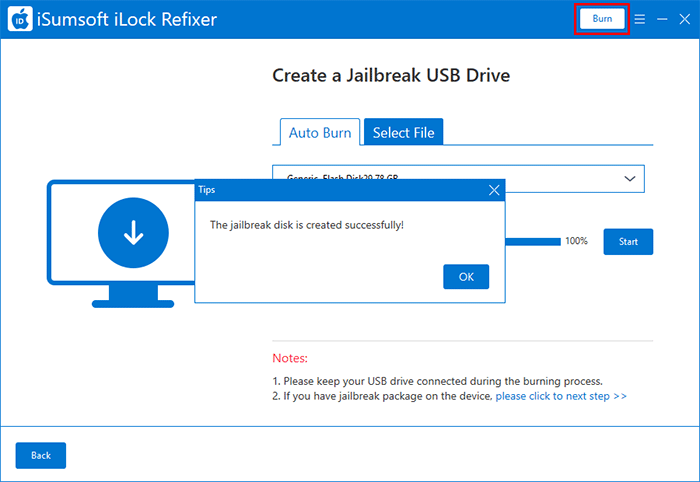Screen dimensions: 700x482
Task: Click the burn progress bar
Action: coord(533,241)
